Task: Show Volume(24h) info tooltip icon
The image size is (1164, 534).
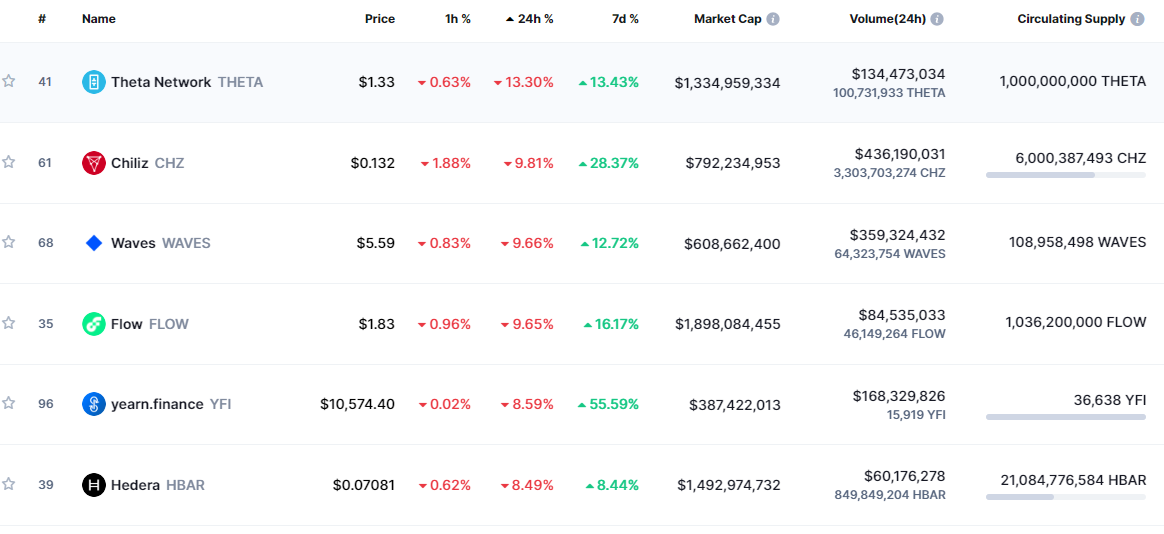Action: [x=937, y=19]
